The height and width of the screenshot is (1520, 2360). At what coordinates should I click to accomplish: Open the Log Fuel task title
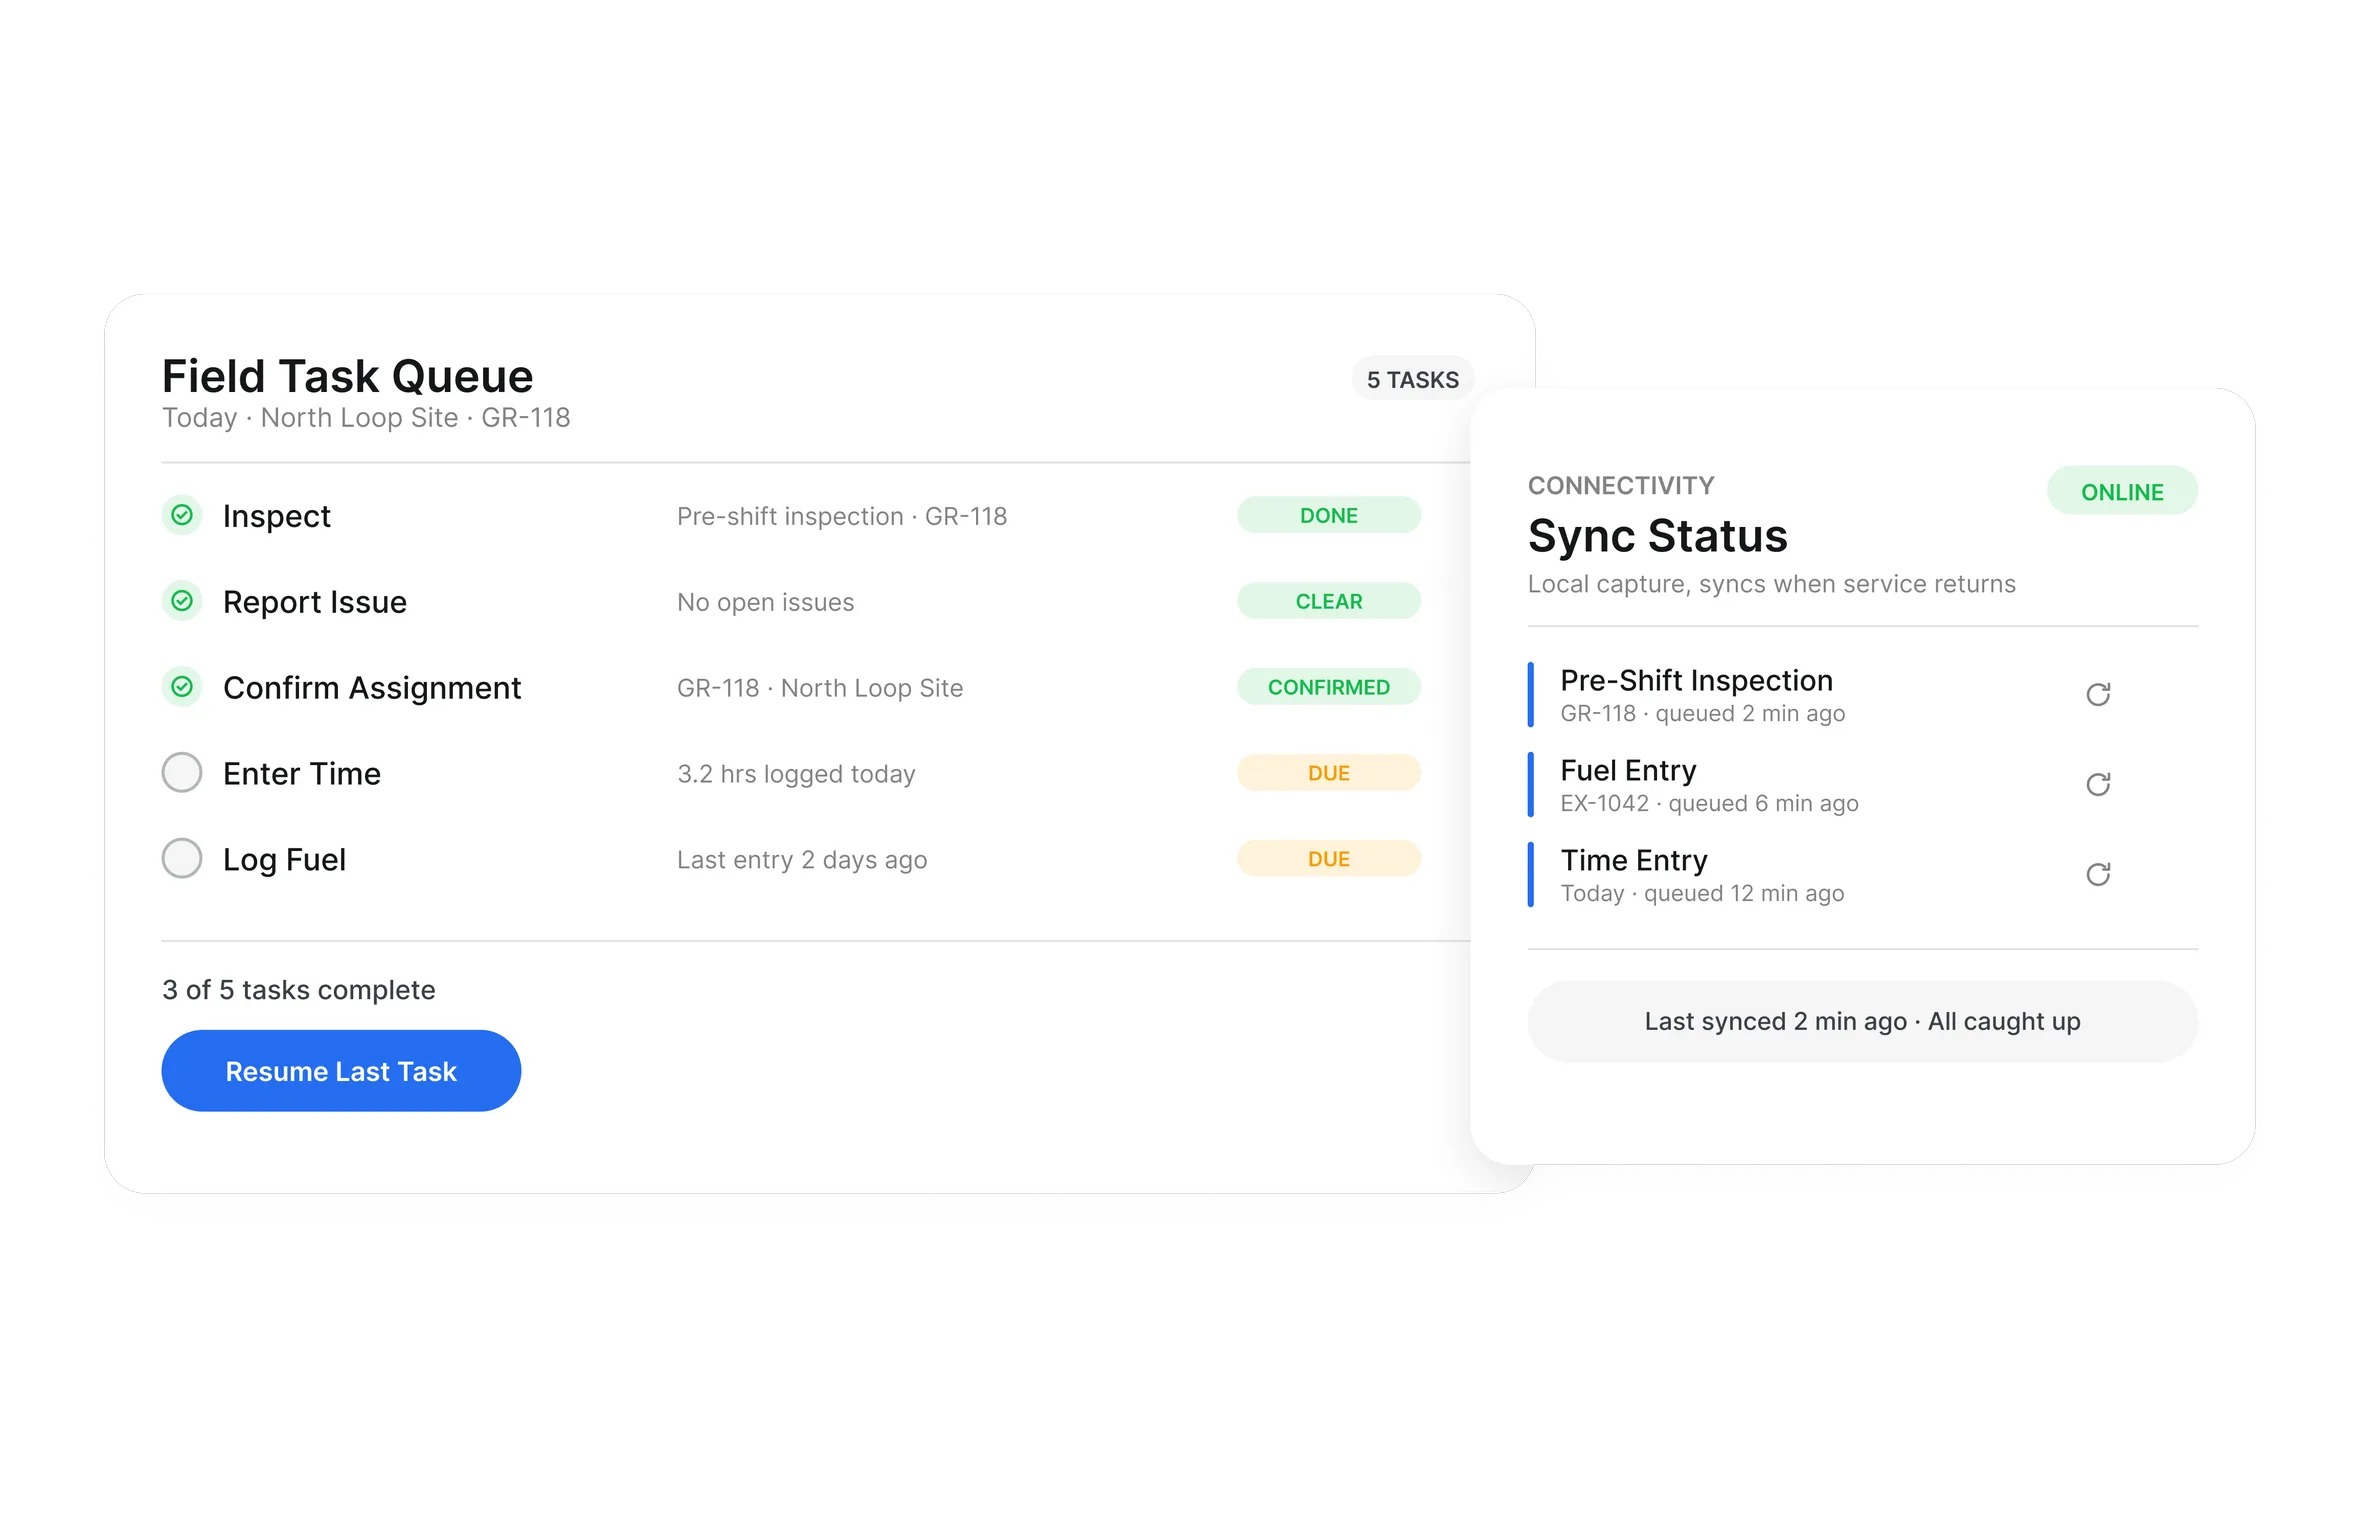(x=284, y=860)
